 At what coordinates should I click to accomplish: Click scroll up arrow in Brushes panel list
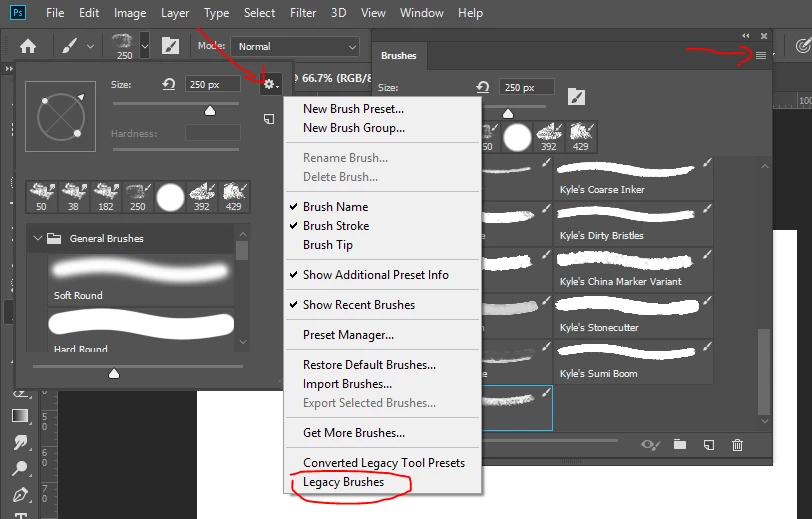[765, 167]
